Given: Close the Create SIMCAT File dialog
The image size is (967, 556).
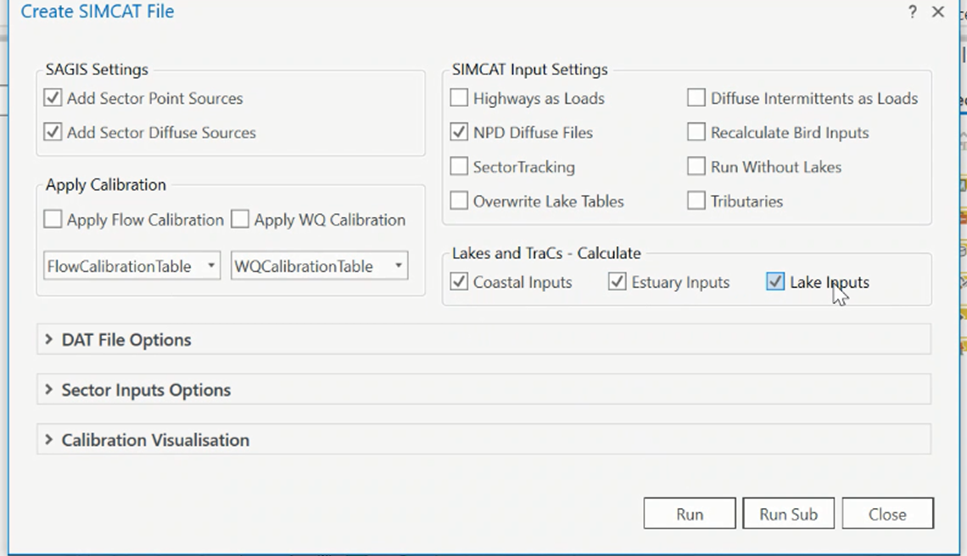Looking at the screenshot, I should (x=938, y=12).
